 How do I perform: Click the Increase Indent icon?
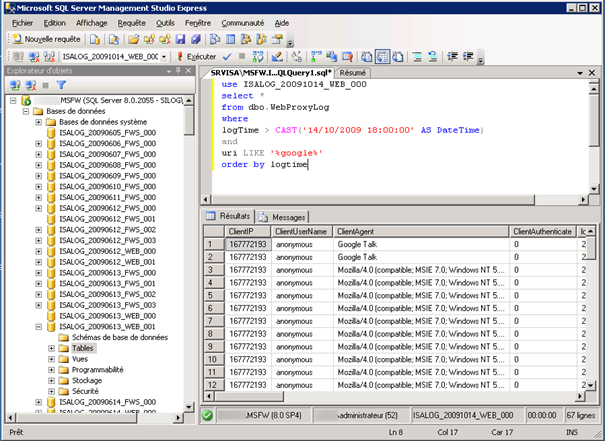[468, 57]
